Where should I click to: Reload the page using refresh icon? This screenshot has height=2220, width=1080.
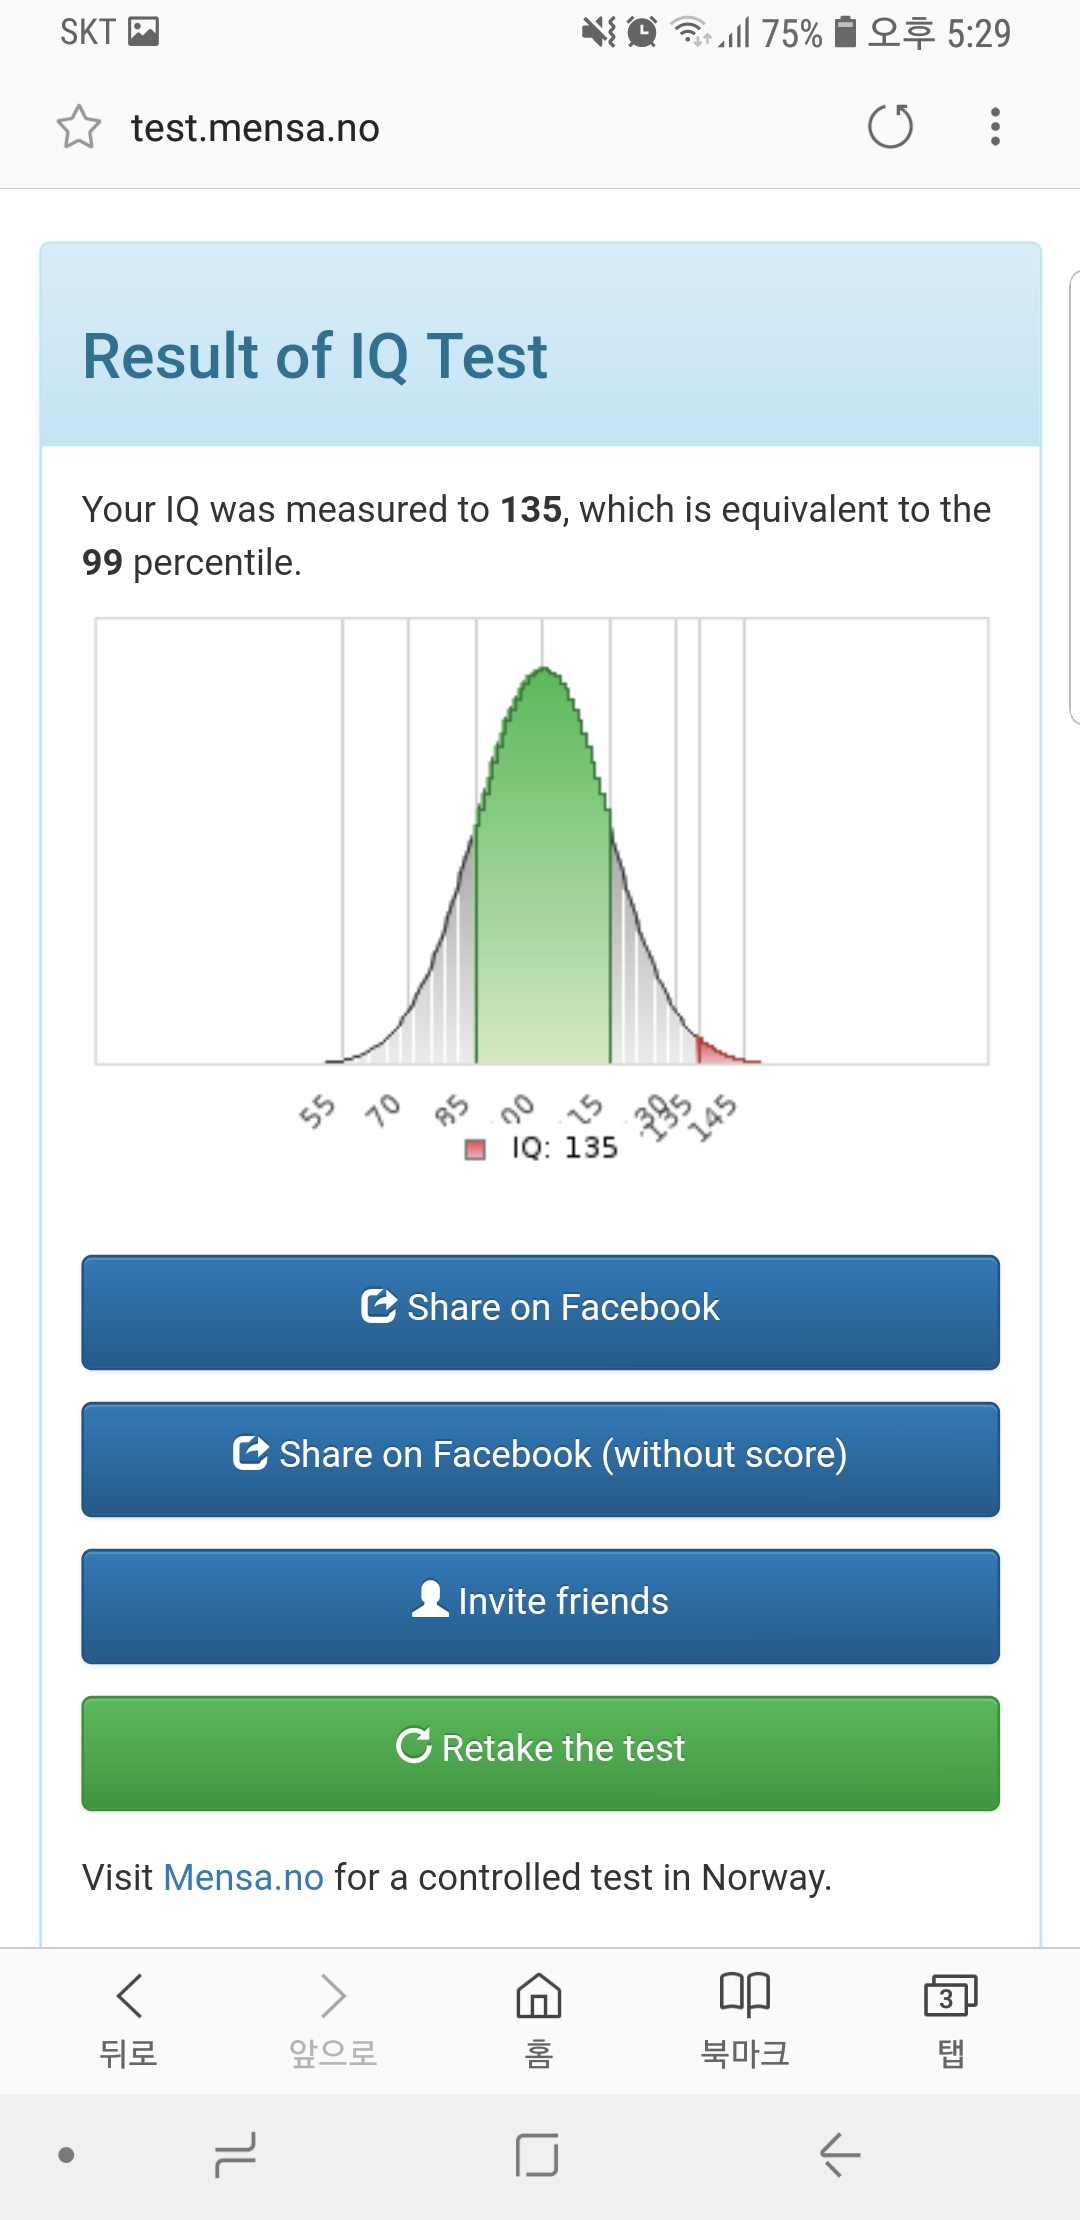pos(890,127)
